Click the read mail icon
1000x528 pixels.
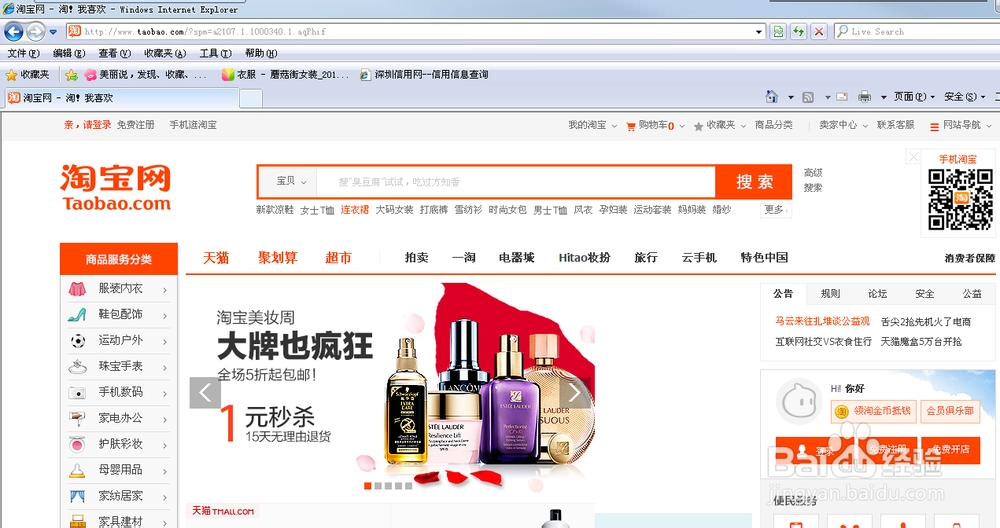(x=842, y=97)
